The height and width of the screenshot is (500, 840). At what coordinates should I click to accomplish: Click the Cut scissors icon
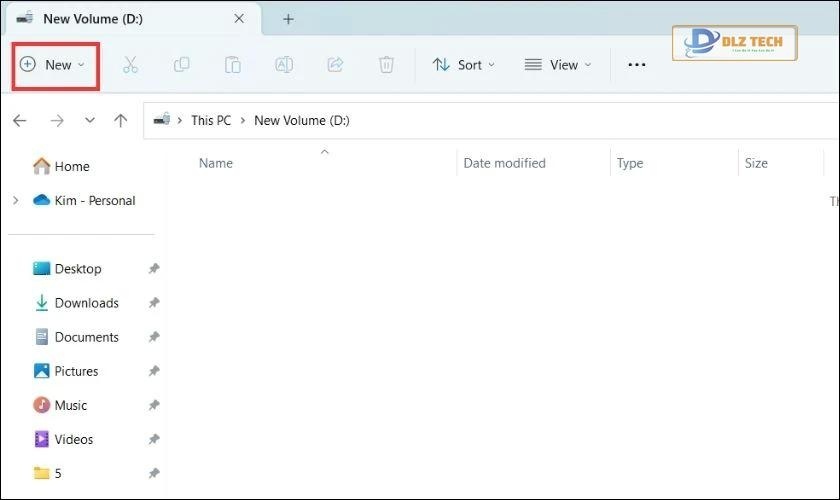pos(130,65)
